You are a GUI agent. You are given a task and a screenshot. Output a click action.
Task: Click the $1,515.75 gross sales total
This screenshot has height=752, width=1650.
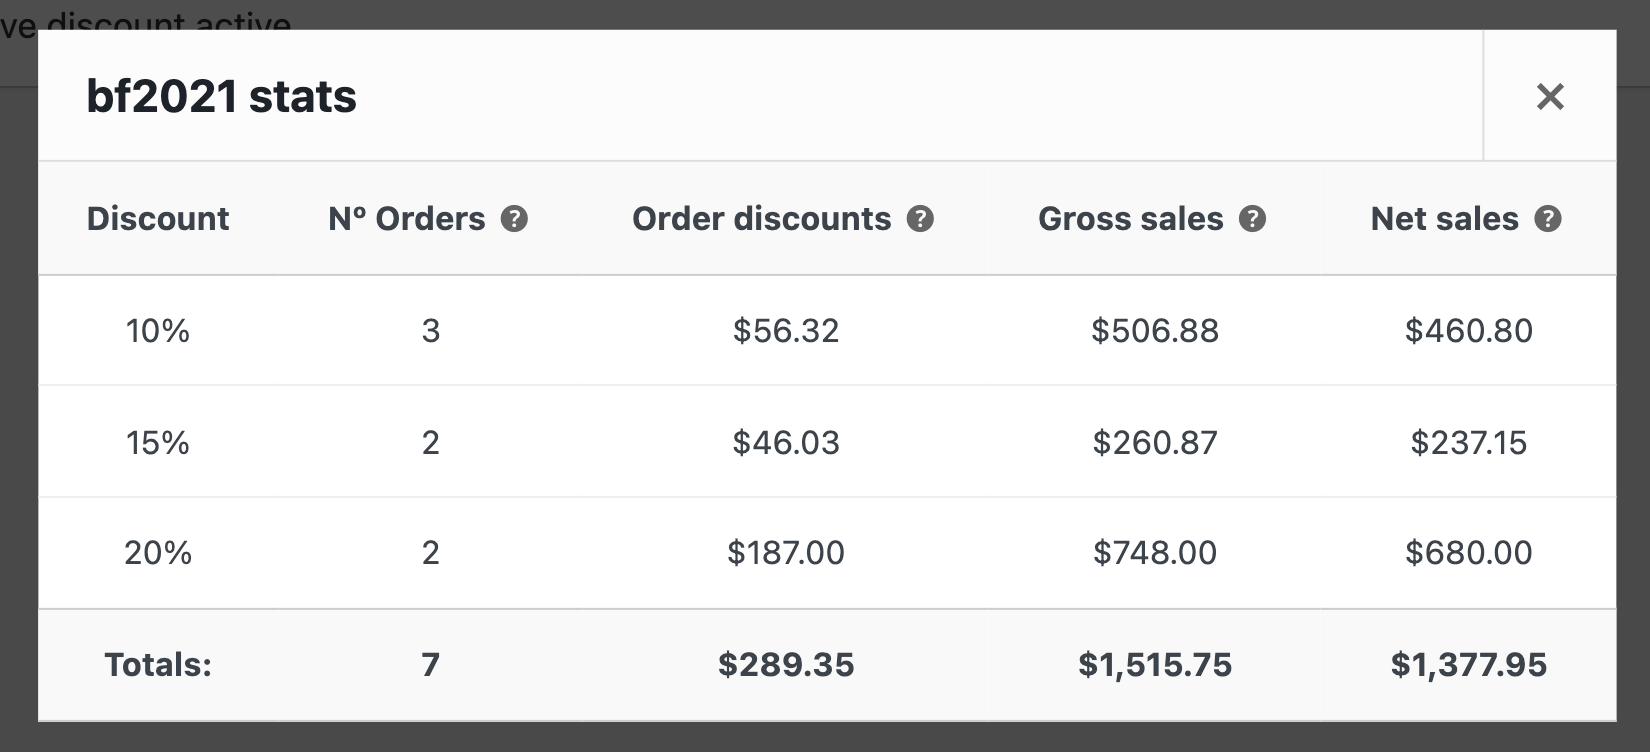point(1153,664)
